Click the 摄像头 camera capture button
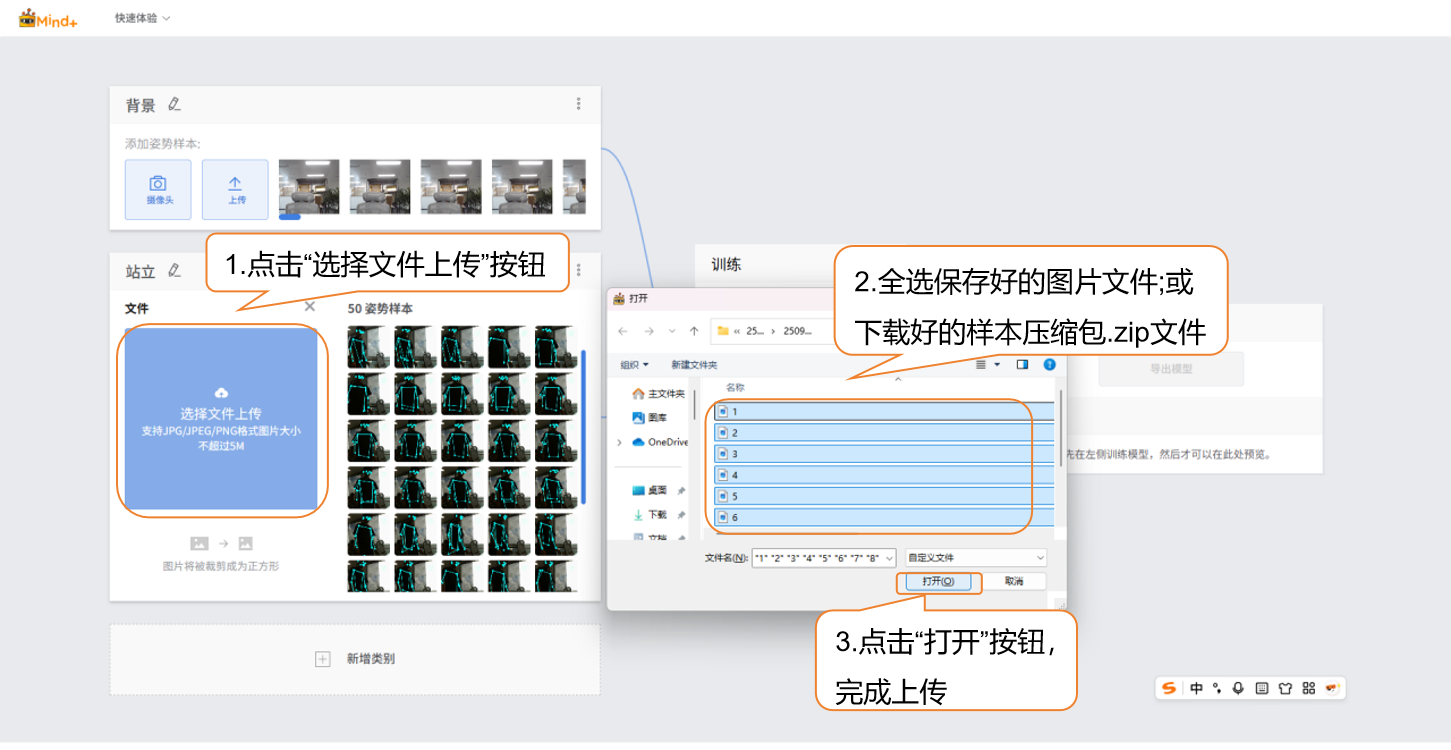1451x750 pixels. coord(158,189)
